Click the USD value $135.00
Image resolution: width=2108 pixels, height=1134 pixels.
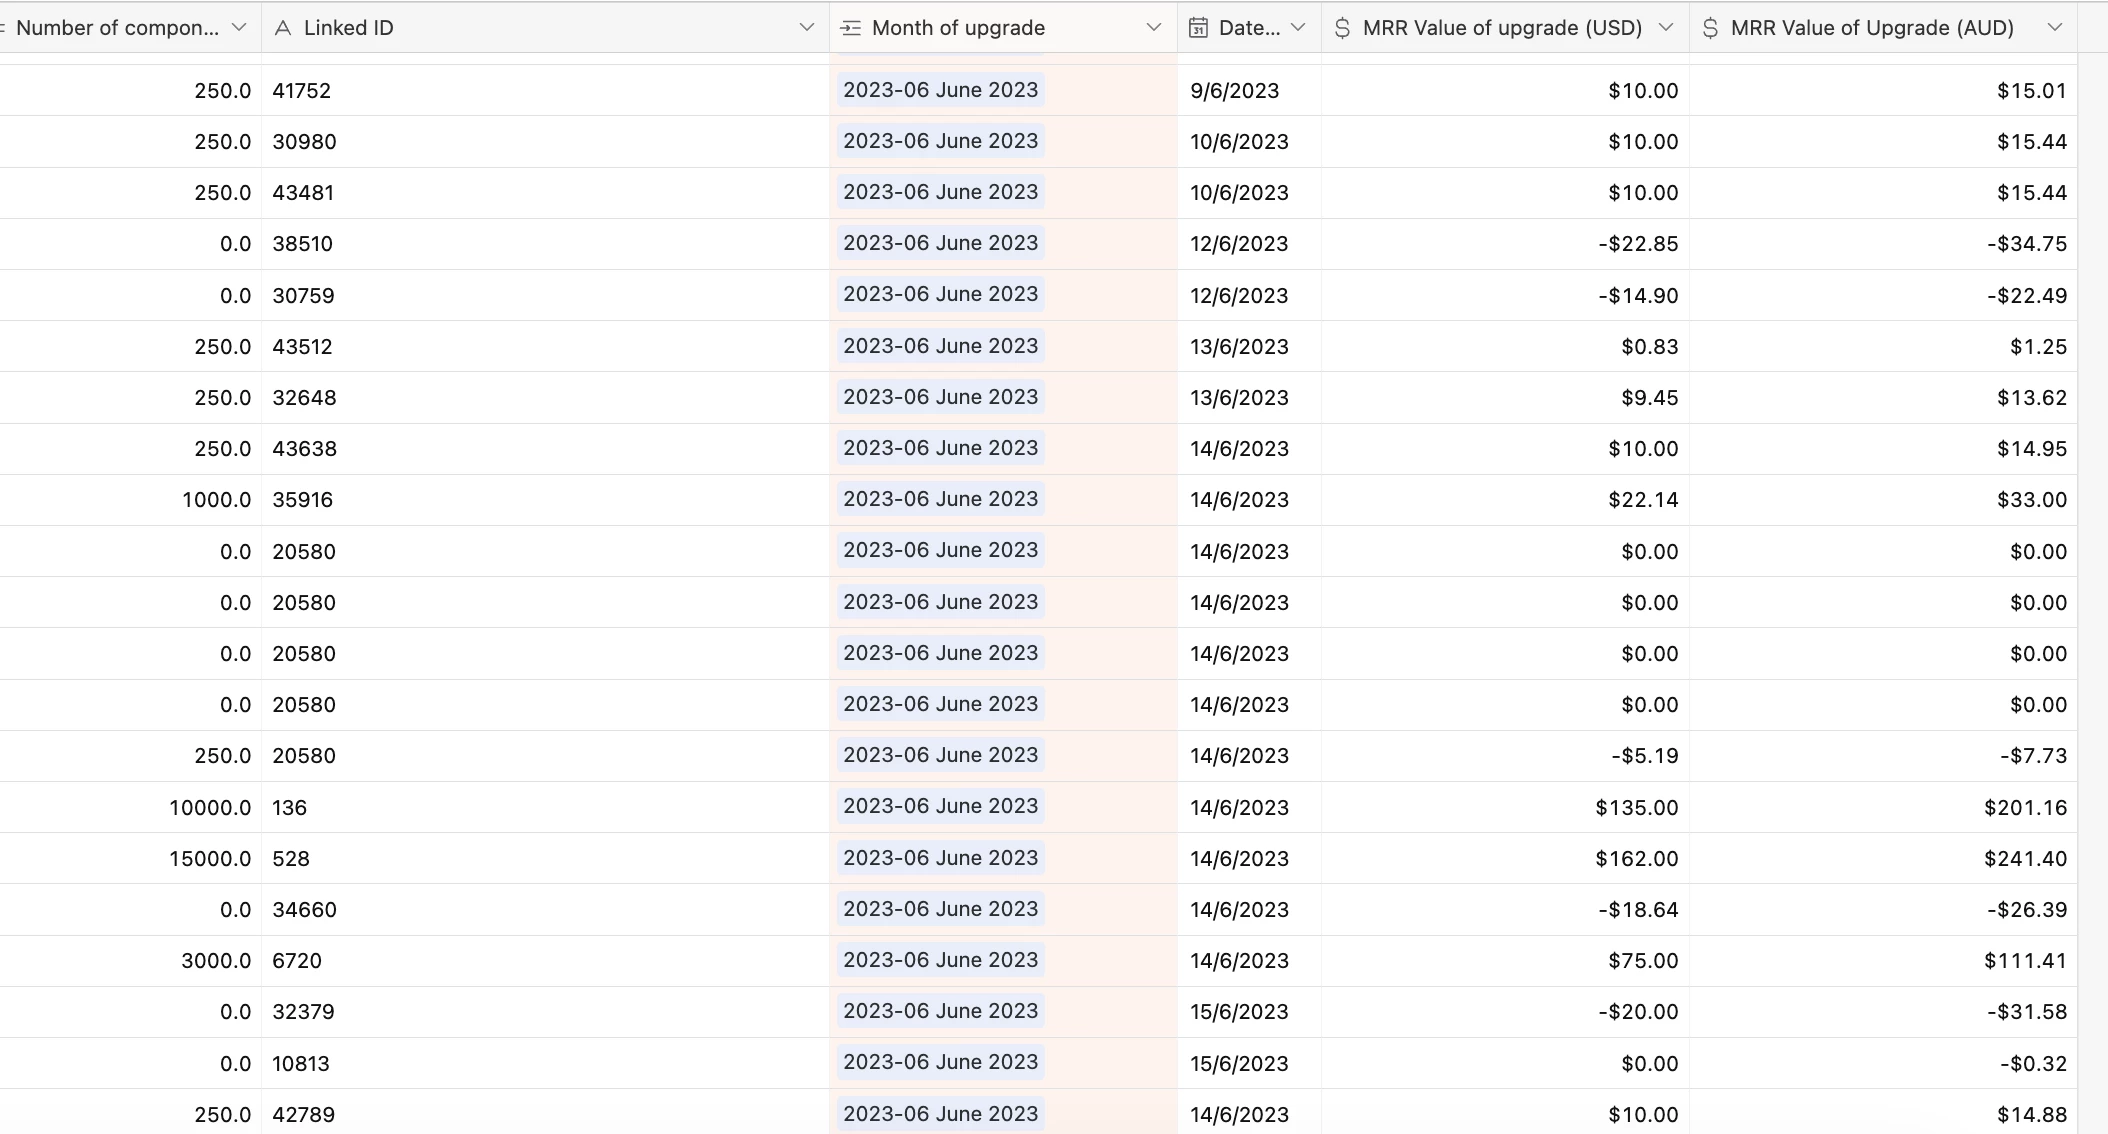[x=1636, y=808]
